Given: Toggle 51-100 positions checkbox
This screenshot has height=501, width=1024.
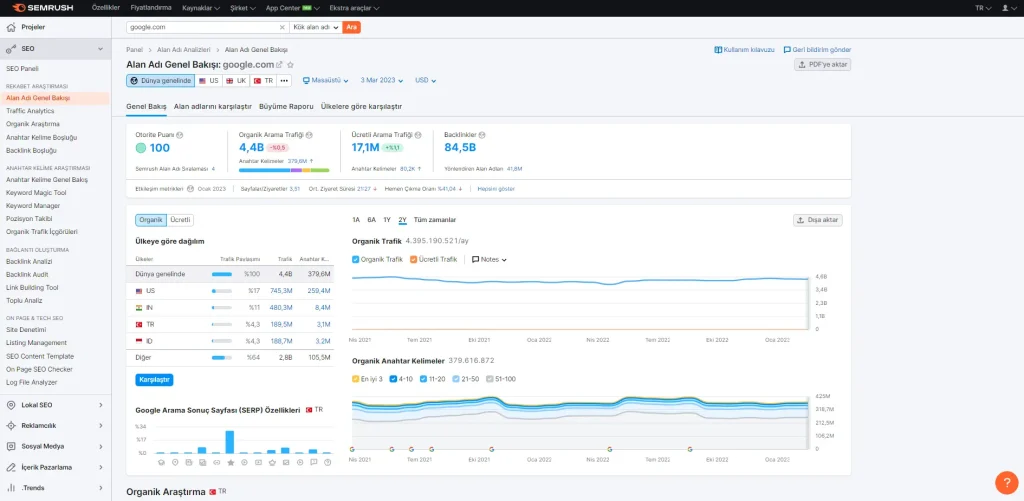Looking at the screenshot, I should point(490,378).
